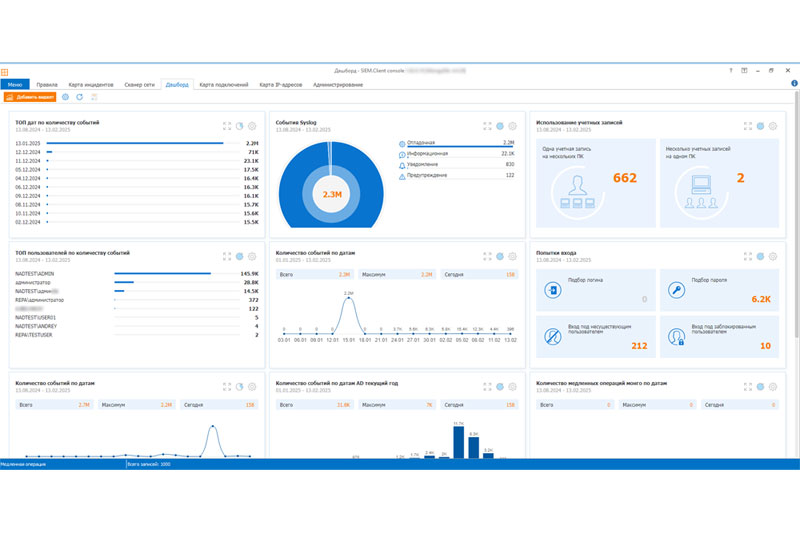Select Информационная entry in Syslog legend
Image resolution: width=800 pixels, height=533 pixels.
[456, 154]
